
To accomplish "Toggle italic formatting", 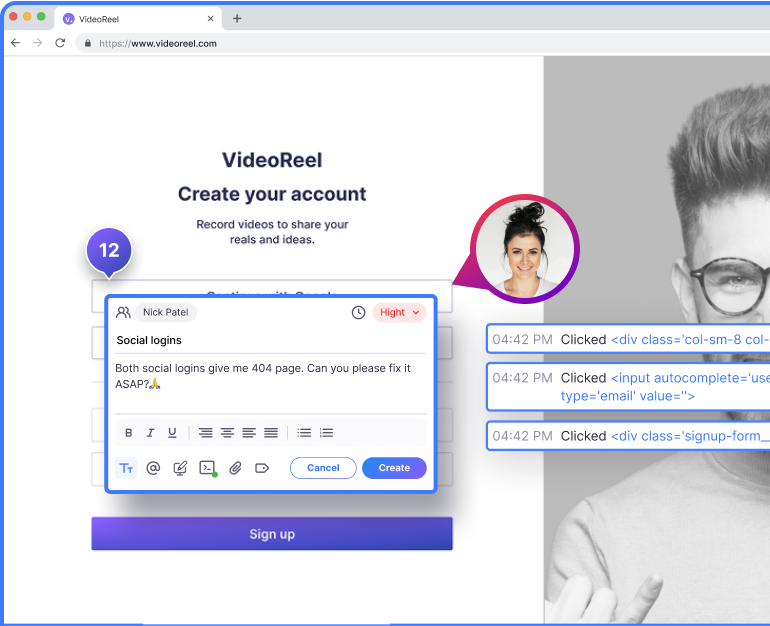I will (150, 433).
